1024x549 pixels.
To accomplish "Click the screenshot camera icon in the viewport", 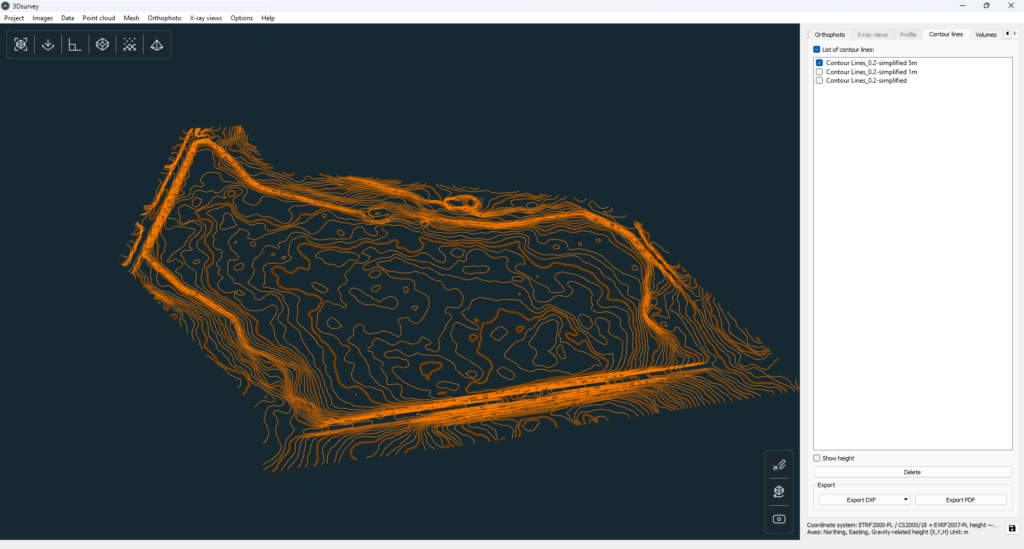I will [779, 519].
